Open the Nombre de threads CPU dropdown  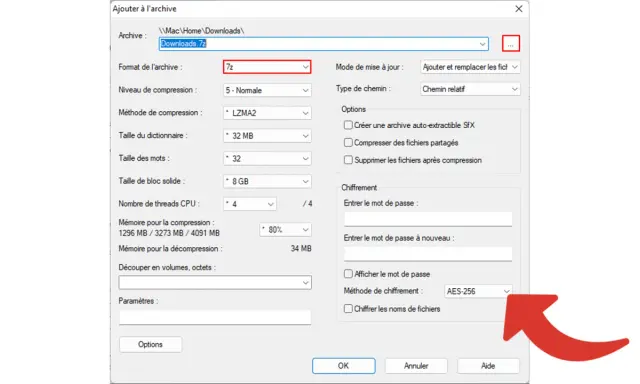[x=250, y=204]
